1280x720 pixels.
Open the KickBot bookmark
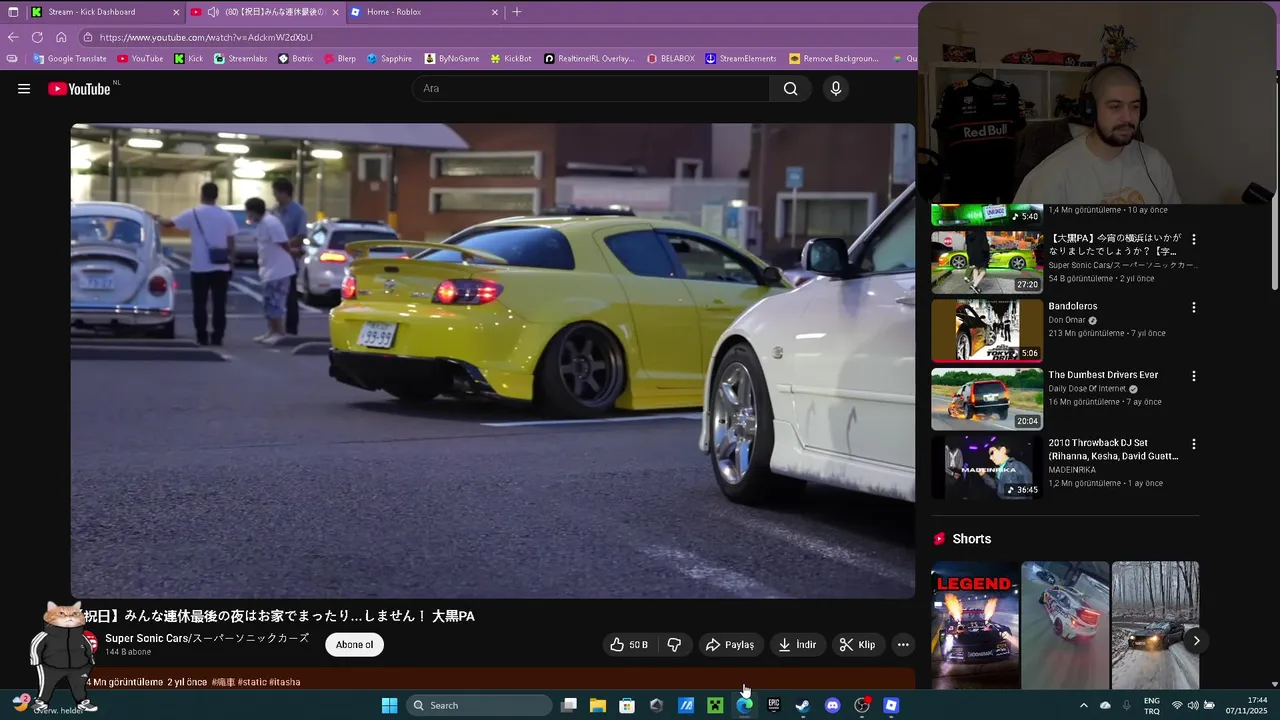click(511, 58)
